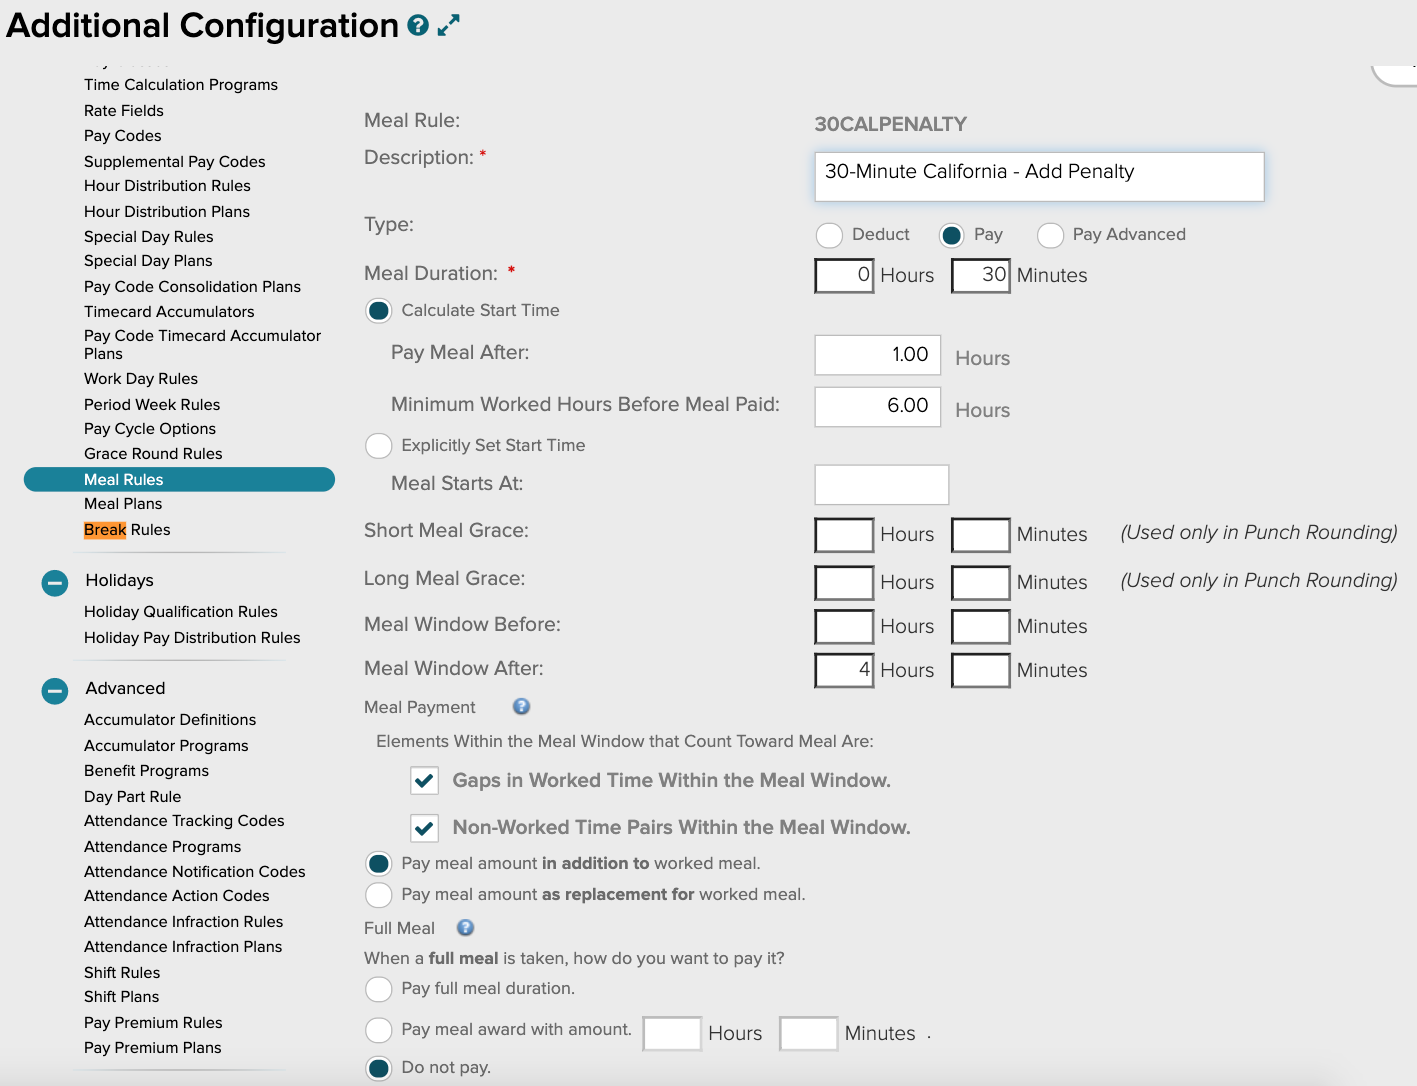Open help for Additional Configuration
This screenshot has width=1417, height=1086.
pyautogui.click(x=418, y=26)
